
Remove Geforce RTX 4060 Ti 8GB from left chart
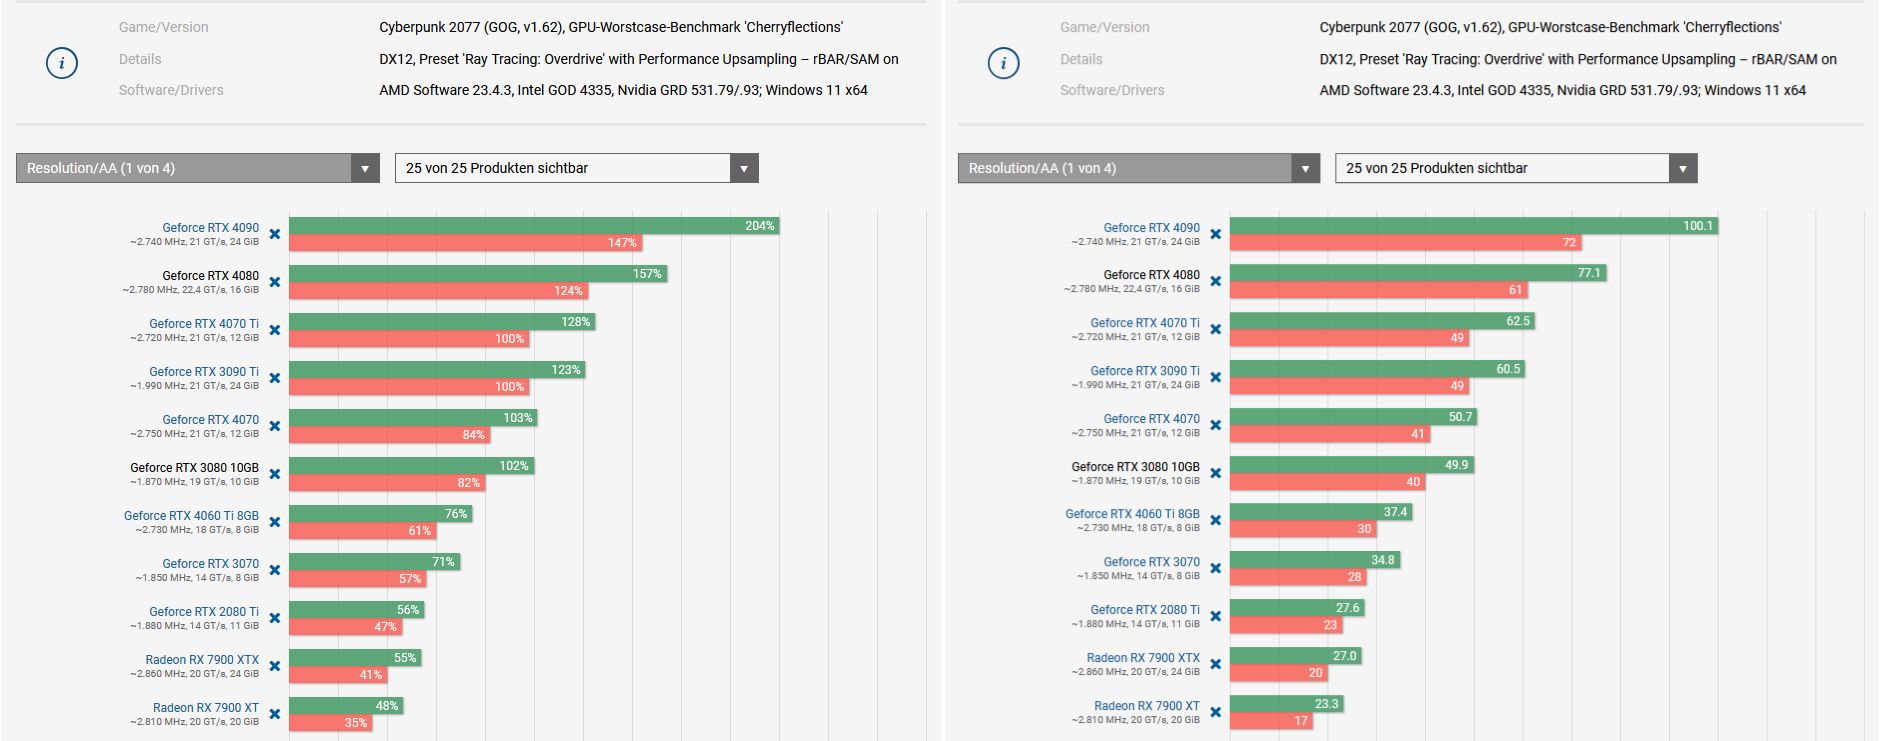[275, 522]
